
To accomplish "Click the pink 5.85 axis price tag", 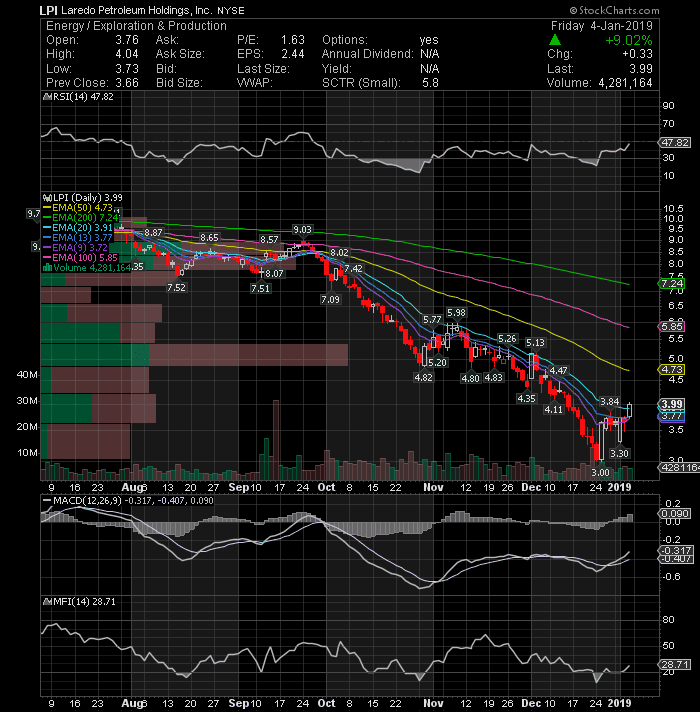I will coord(671,326).
